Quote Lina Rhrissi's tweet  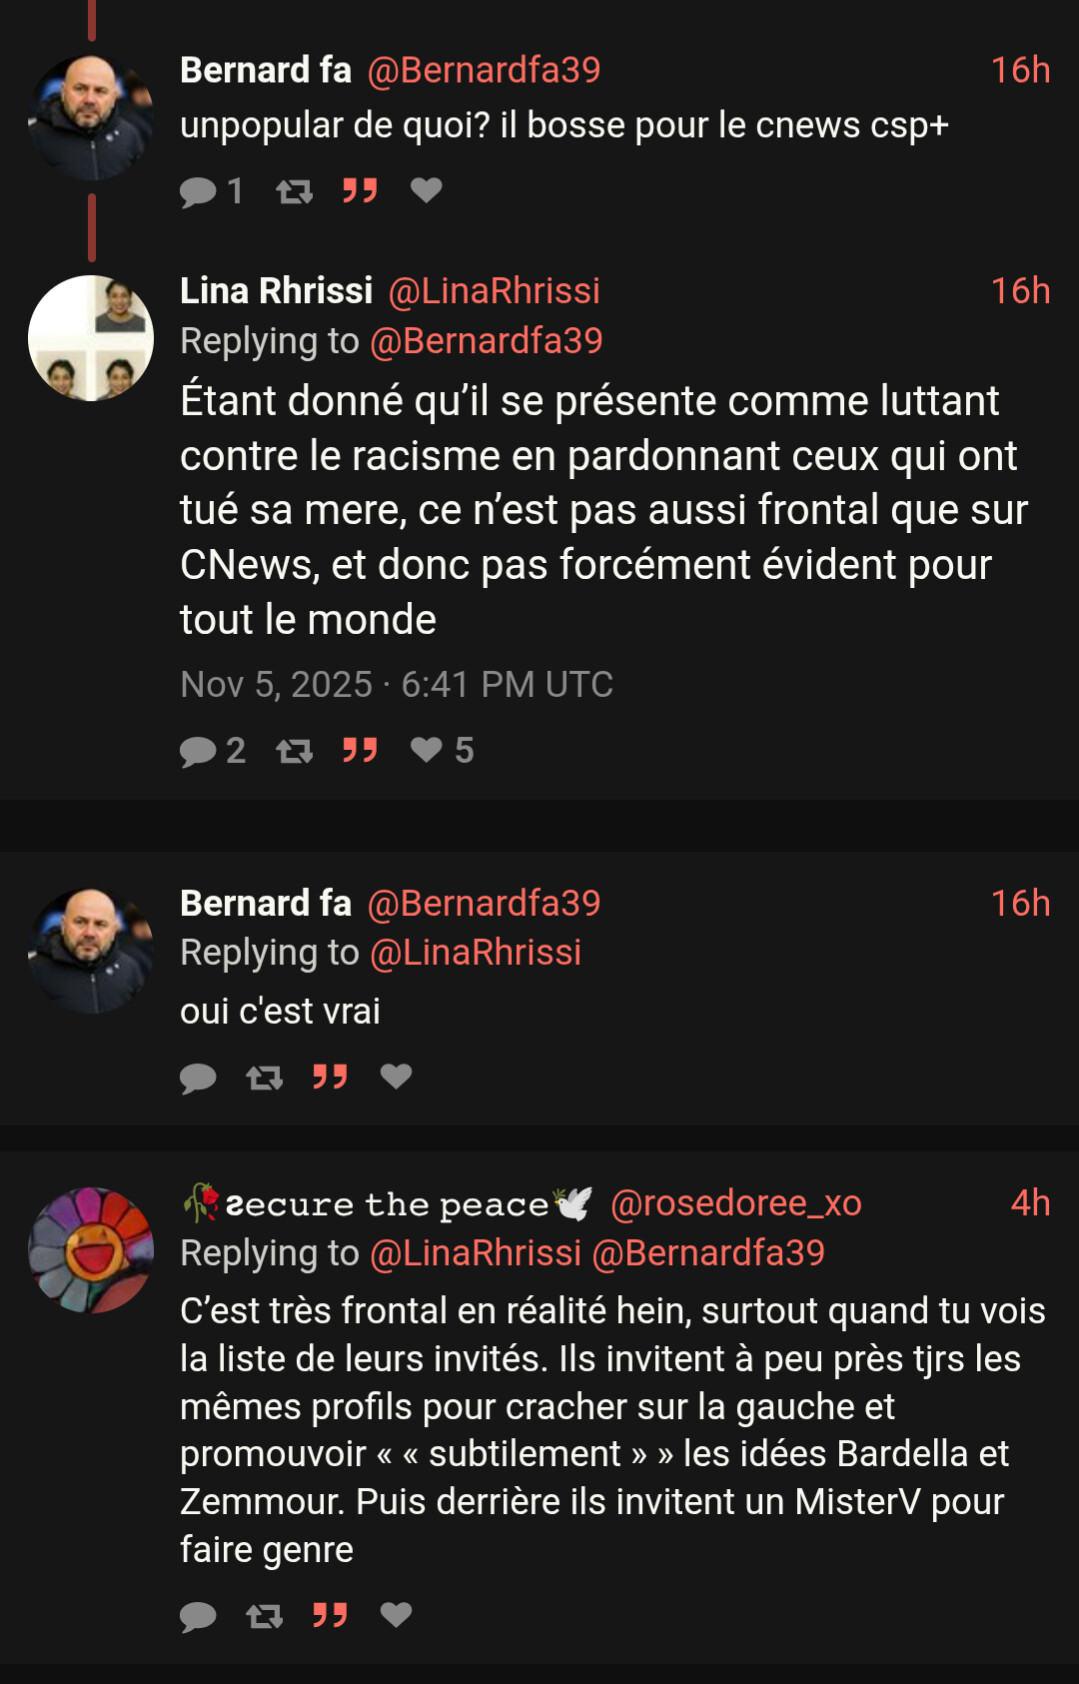pyautogui.click(x=360, y=750)
